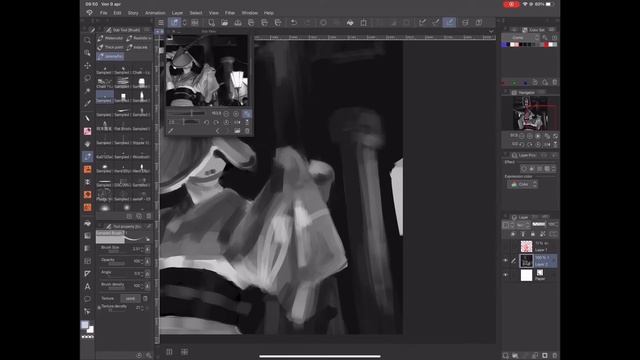Select the Move layer cross-arrow tool
640x360 pixels.
click(x=87, y=65)
